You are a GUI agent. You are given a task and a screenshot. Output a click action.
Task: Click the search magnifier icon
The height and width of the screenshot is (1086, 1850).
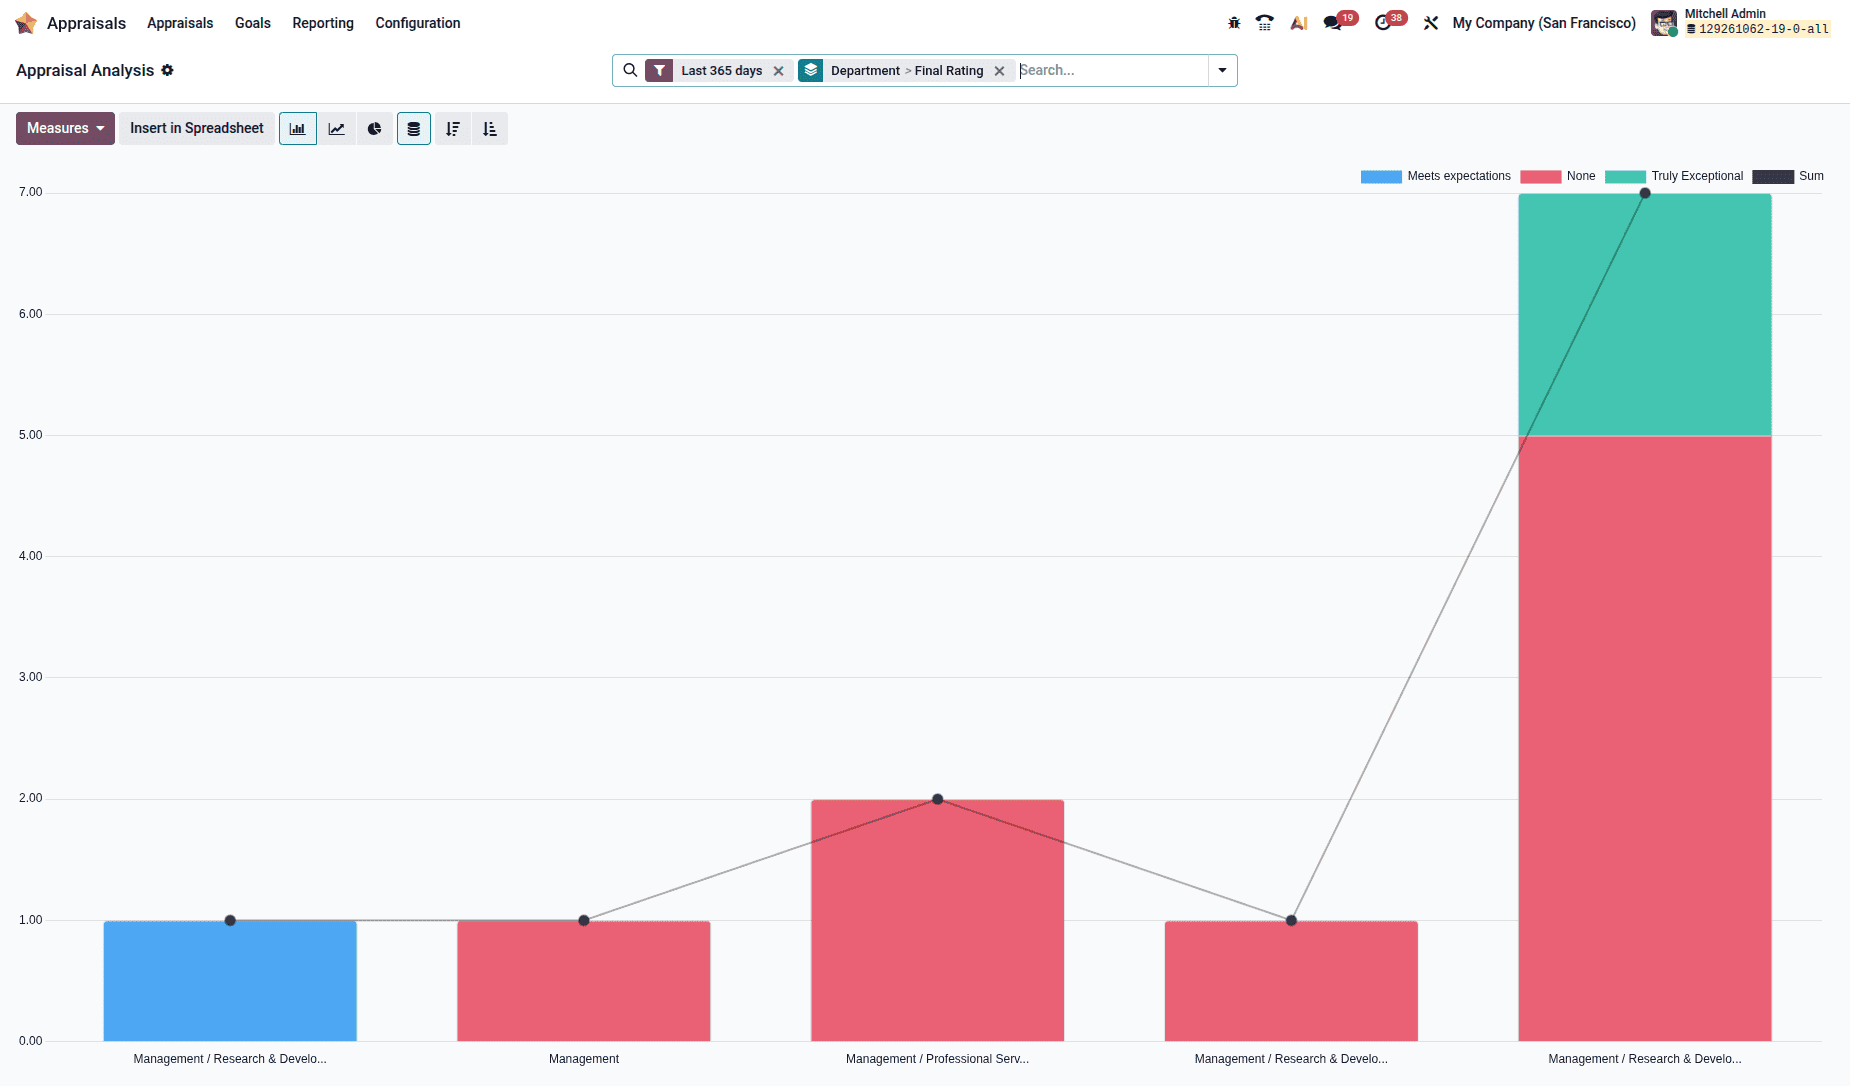pyautogui.click(x=630, y=70)
